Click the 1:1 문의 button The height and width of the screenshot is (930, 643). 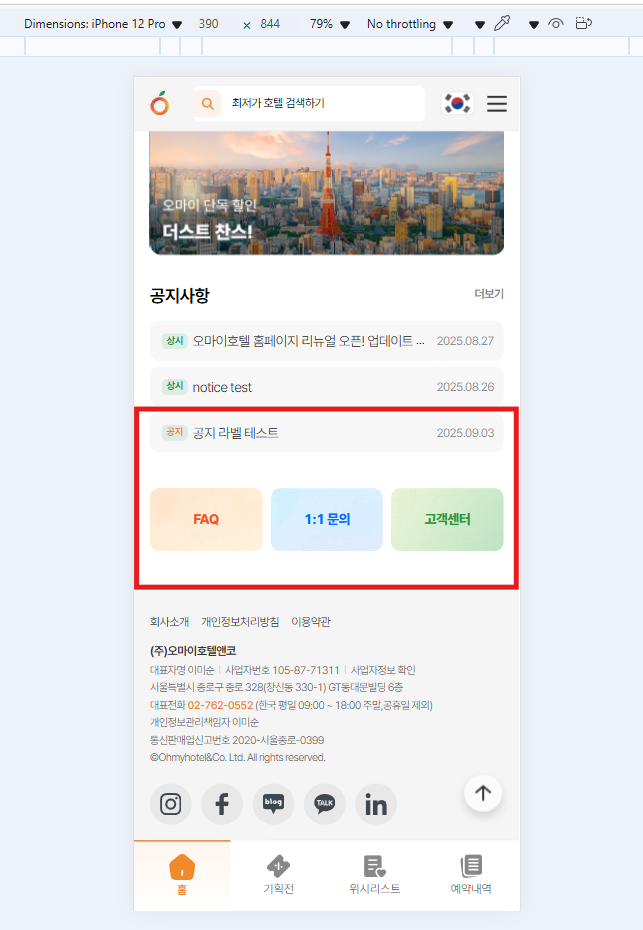[x=327, y=520]
